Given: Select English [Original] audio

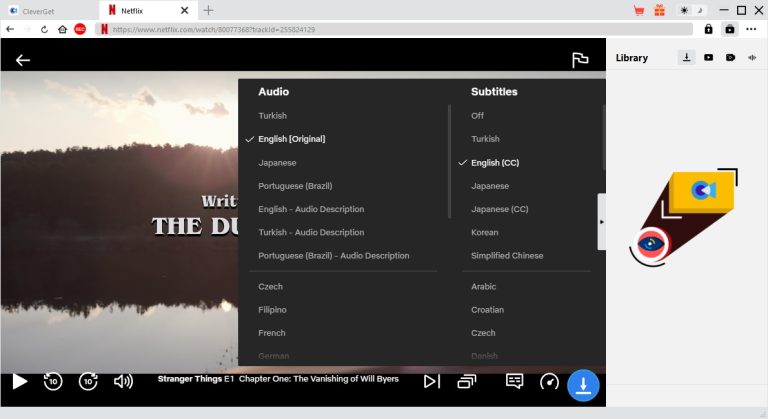Looking at the screenshot, I should (x=291, y=139).
